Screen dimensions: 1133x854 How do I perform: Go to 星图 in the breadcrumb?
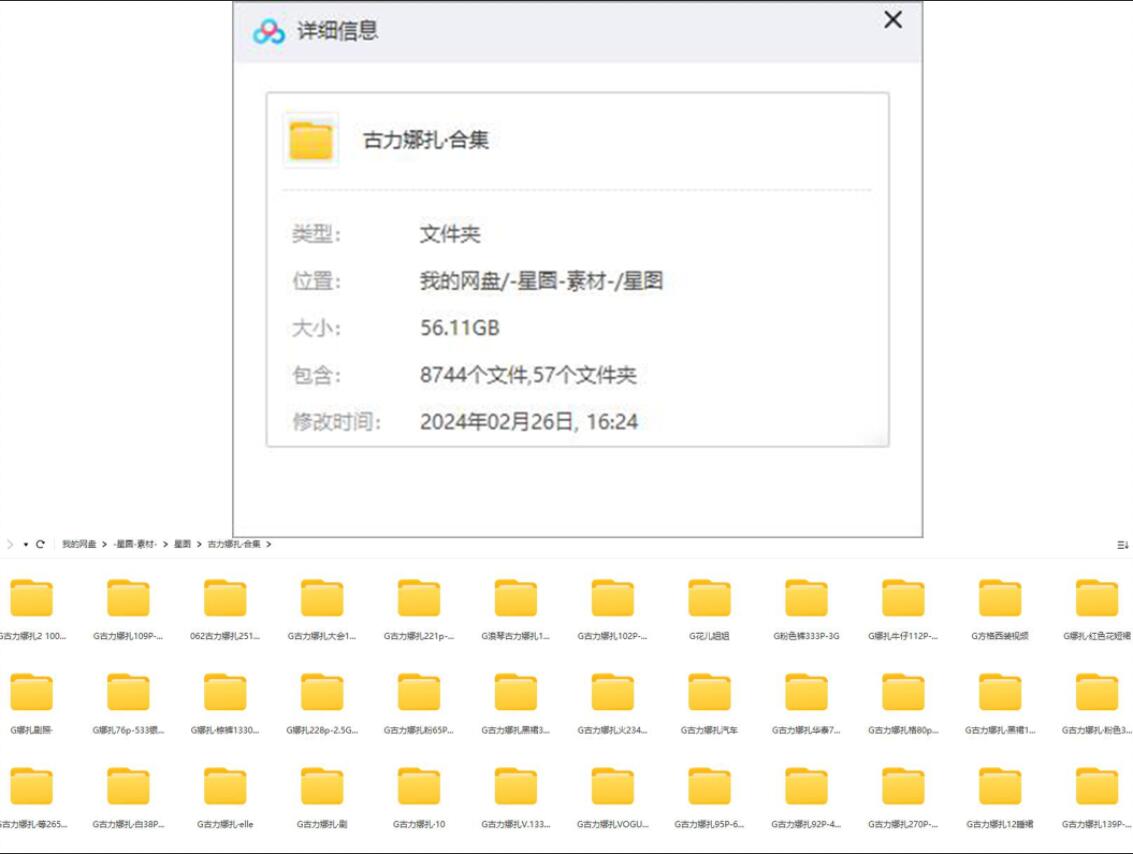pos(182,544)
